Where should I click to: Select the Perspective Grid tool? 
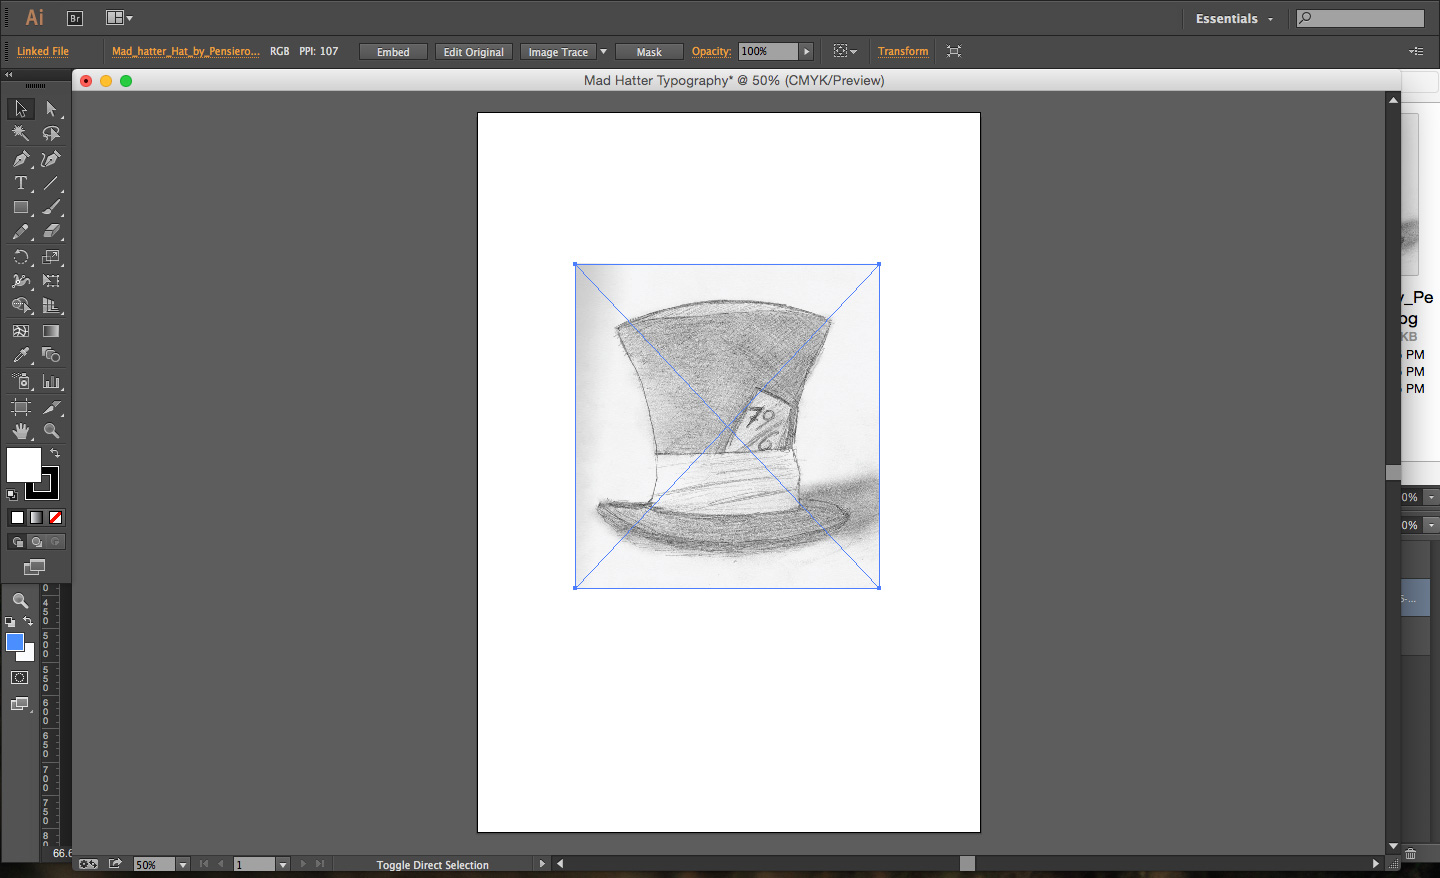pyautogui.click(x=51, y=306)
